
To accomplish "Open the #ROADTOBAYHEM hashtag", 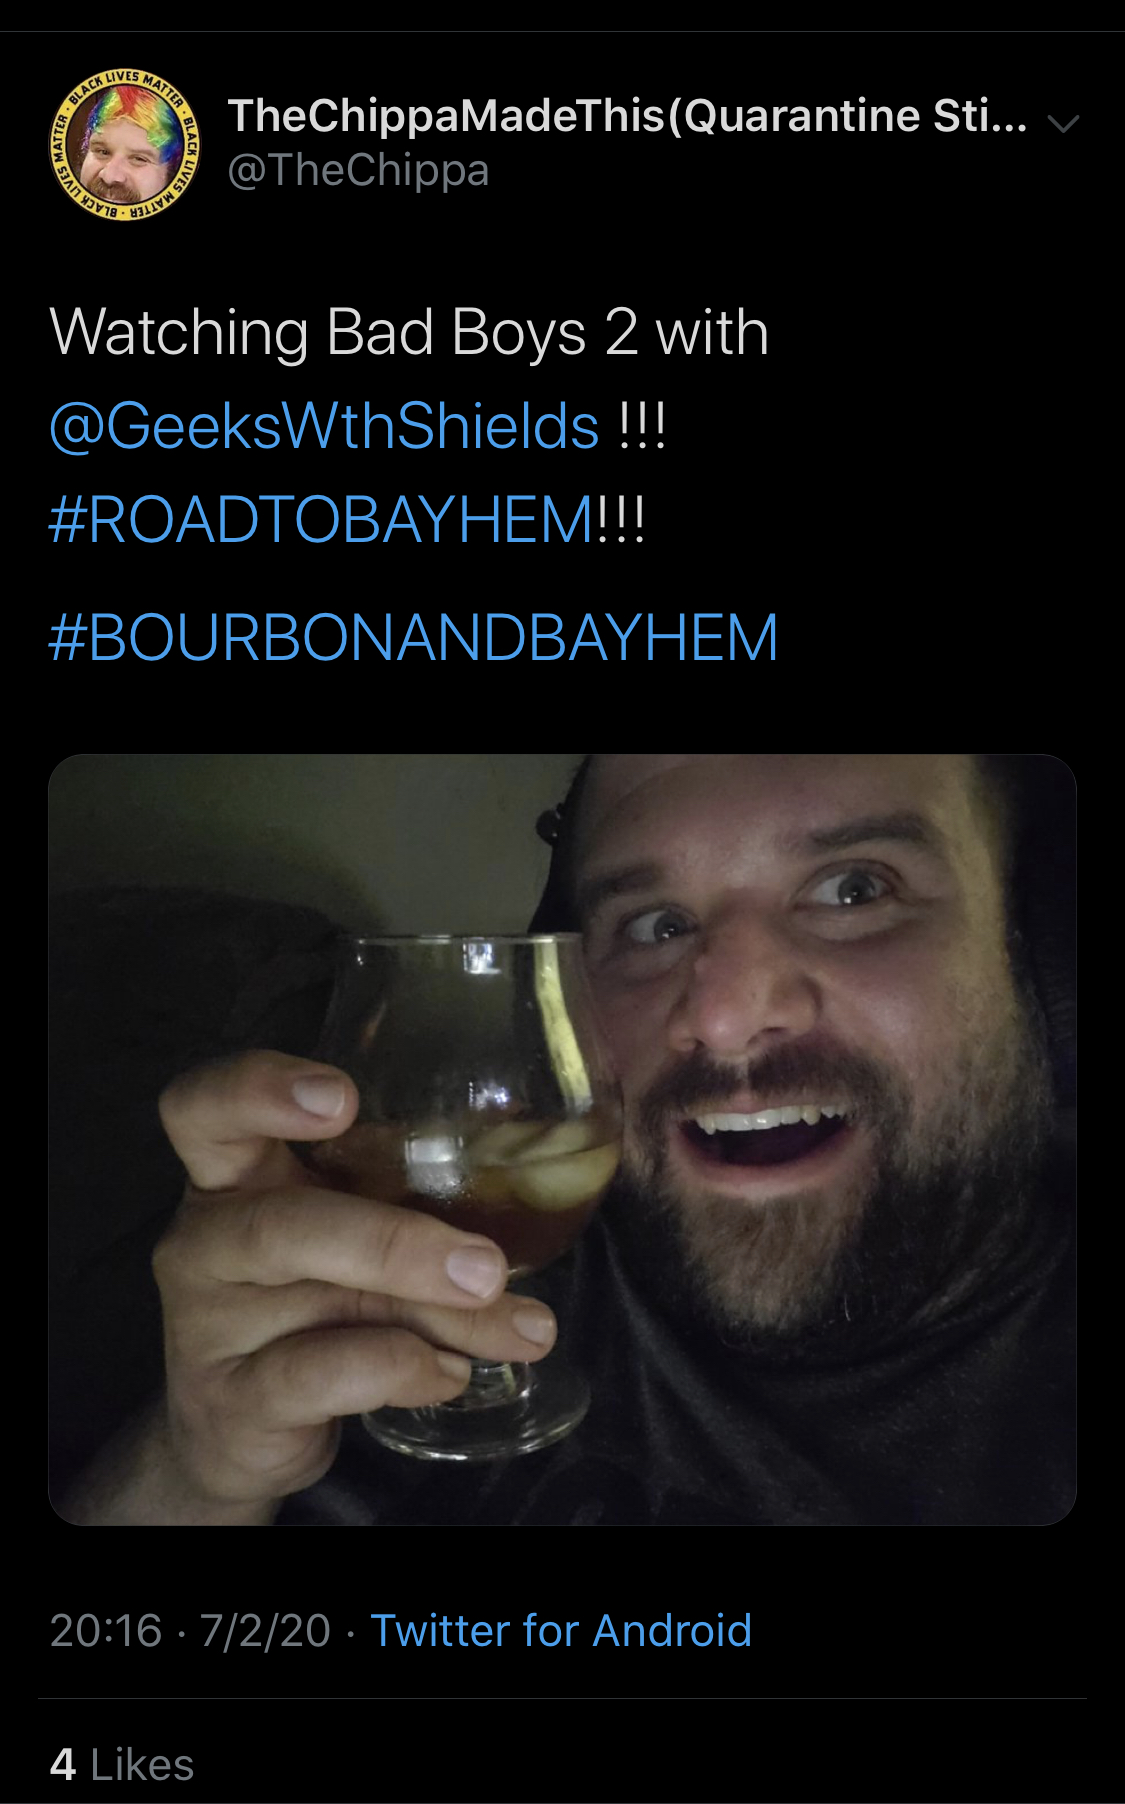I will click(321, 520).
